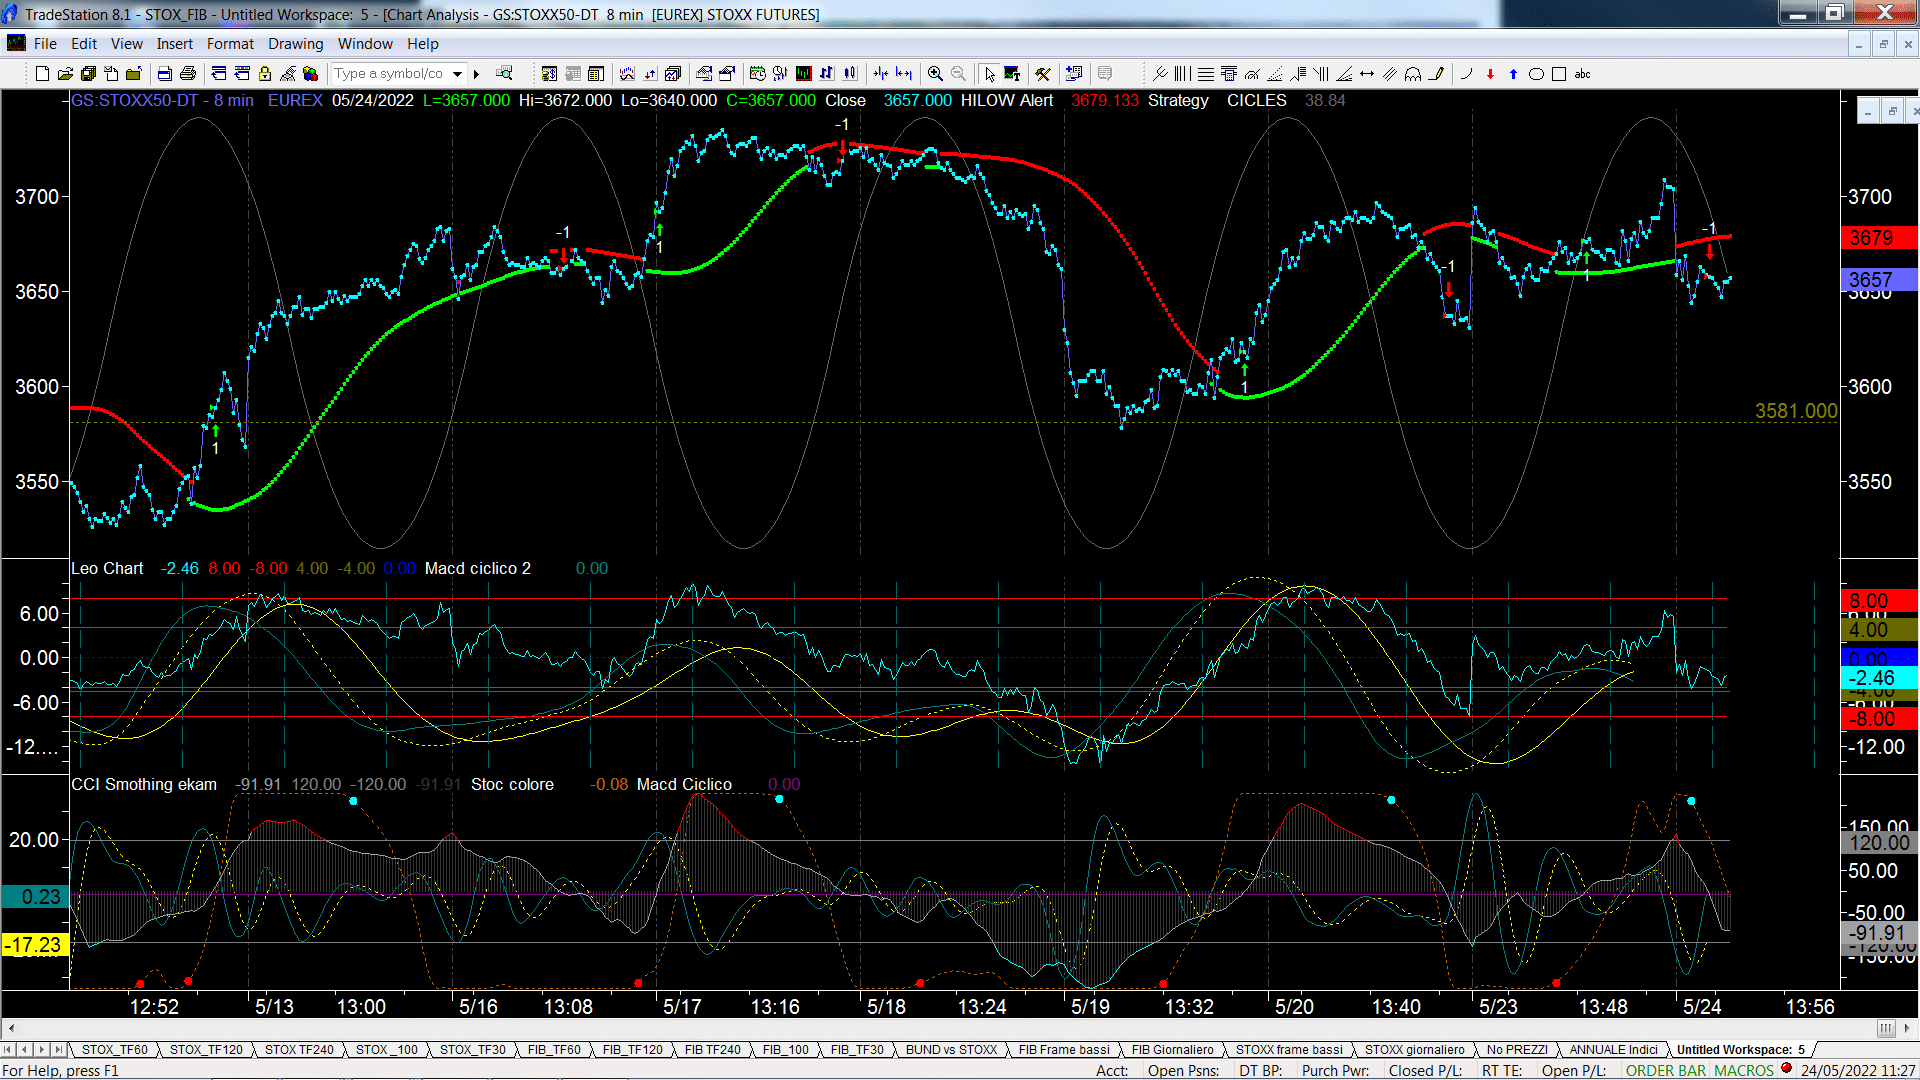Viewport: 1920px width, 1080px height.
Task: Select the vertical lines drawing tool
Action: [1183, 73]
